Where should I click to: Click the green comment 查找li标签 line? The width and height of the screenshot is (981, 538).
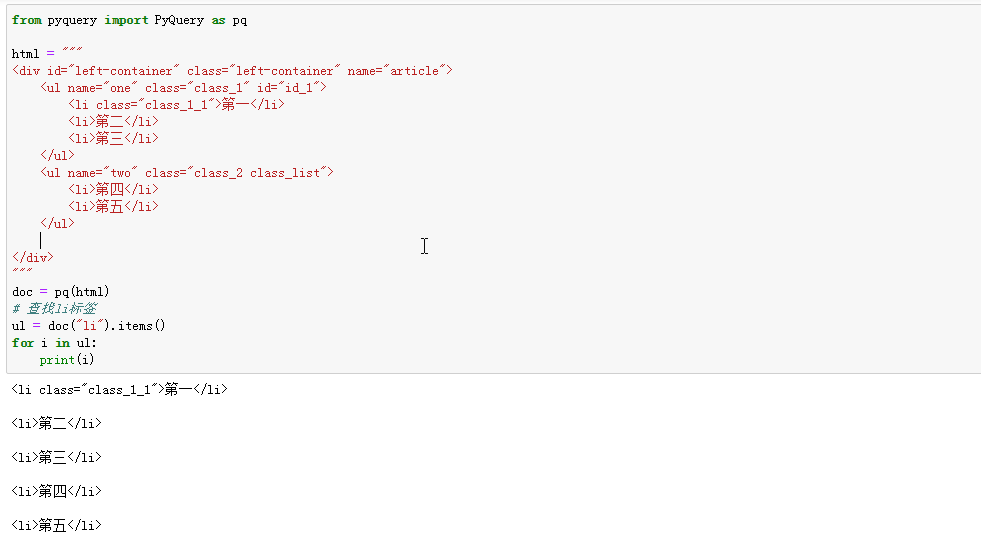tap(55, 309)
